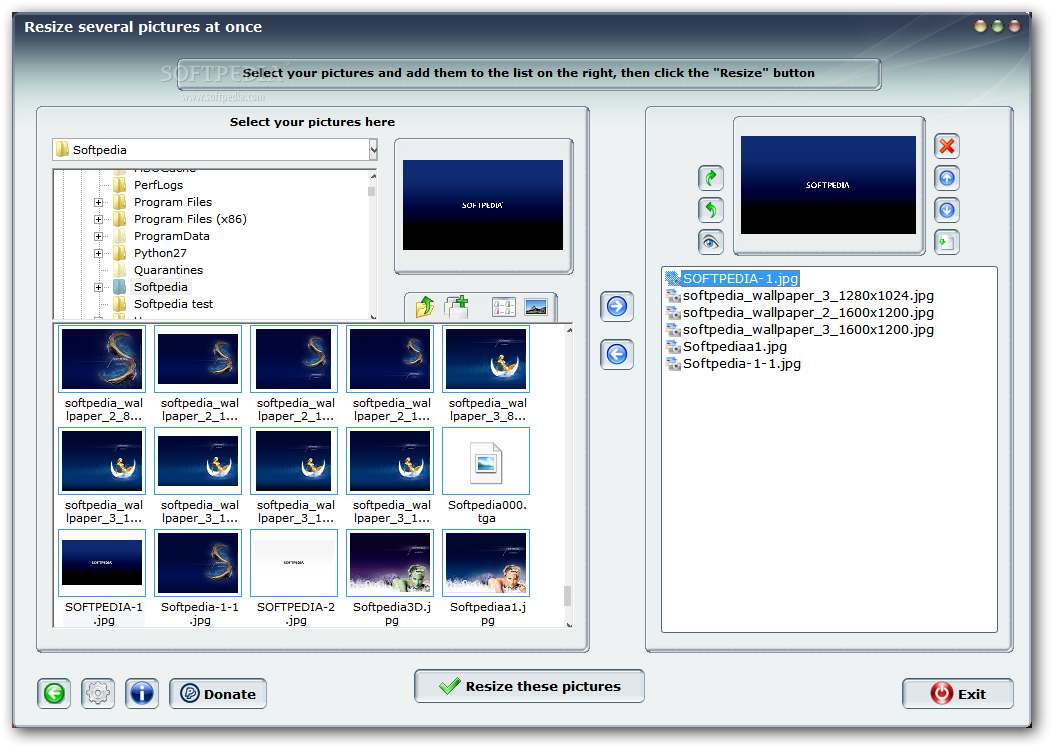Click the green back arrow button
The height and width of the screenshot is (748, 1052).
click(54, 693)
